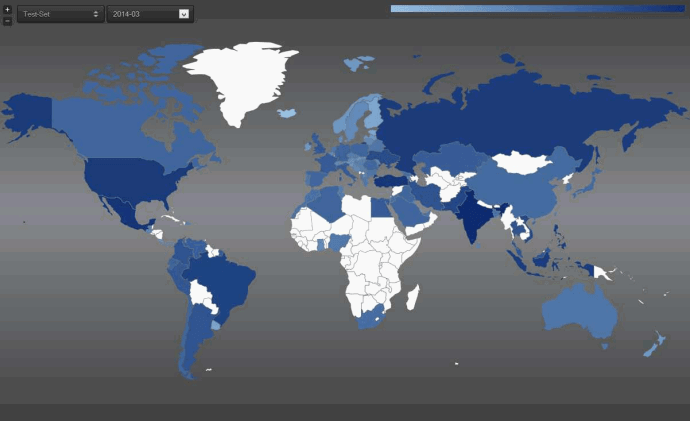The width and height of the screenshot is (690, 421).
Task: Select Svalbard islands
Action: 358,63
